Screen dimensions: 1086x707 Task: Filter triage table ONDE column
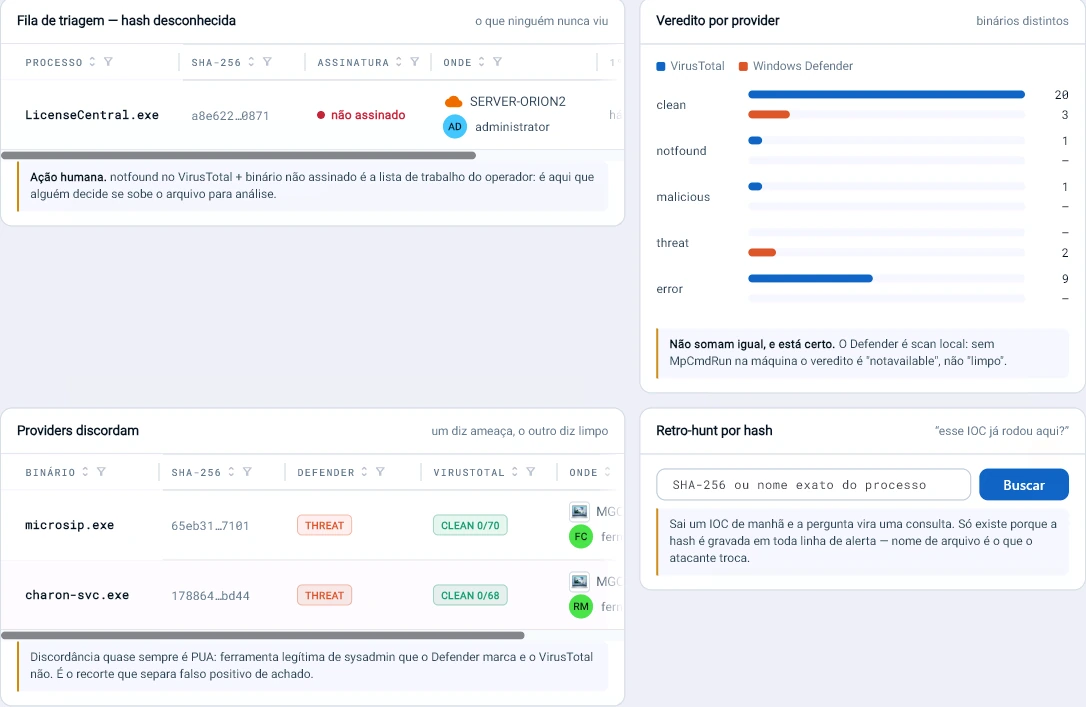pyautogui.click(x=497, y=62)
